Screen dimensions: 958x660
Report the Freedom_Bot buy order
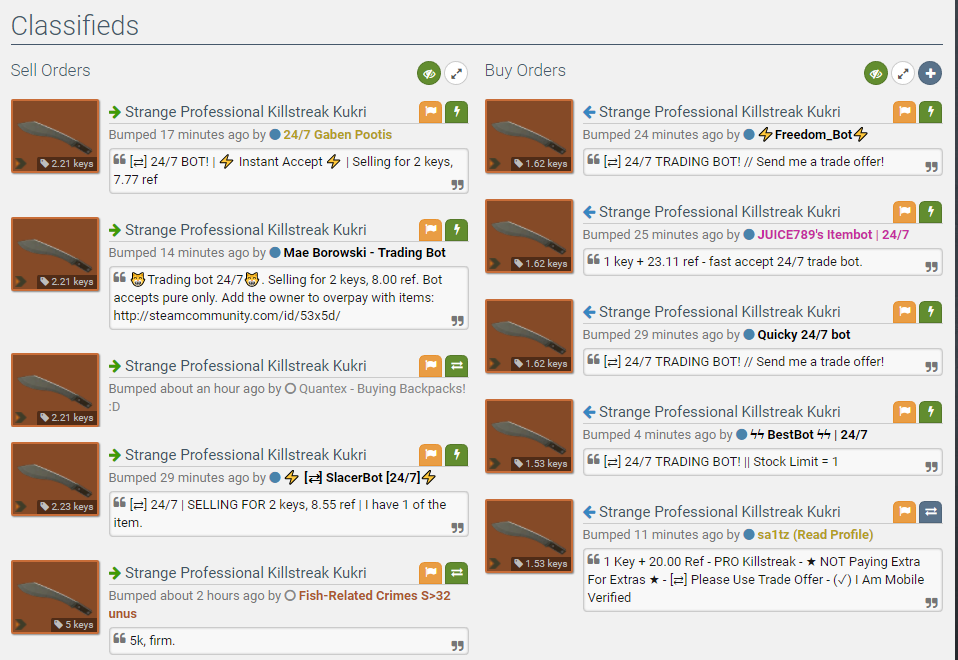[x=905, y=112]
